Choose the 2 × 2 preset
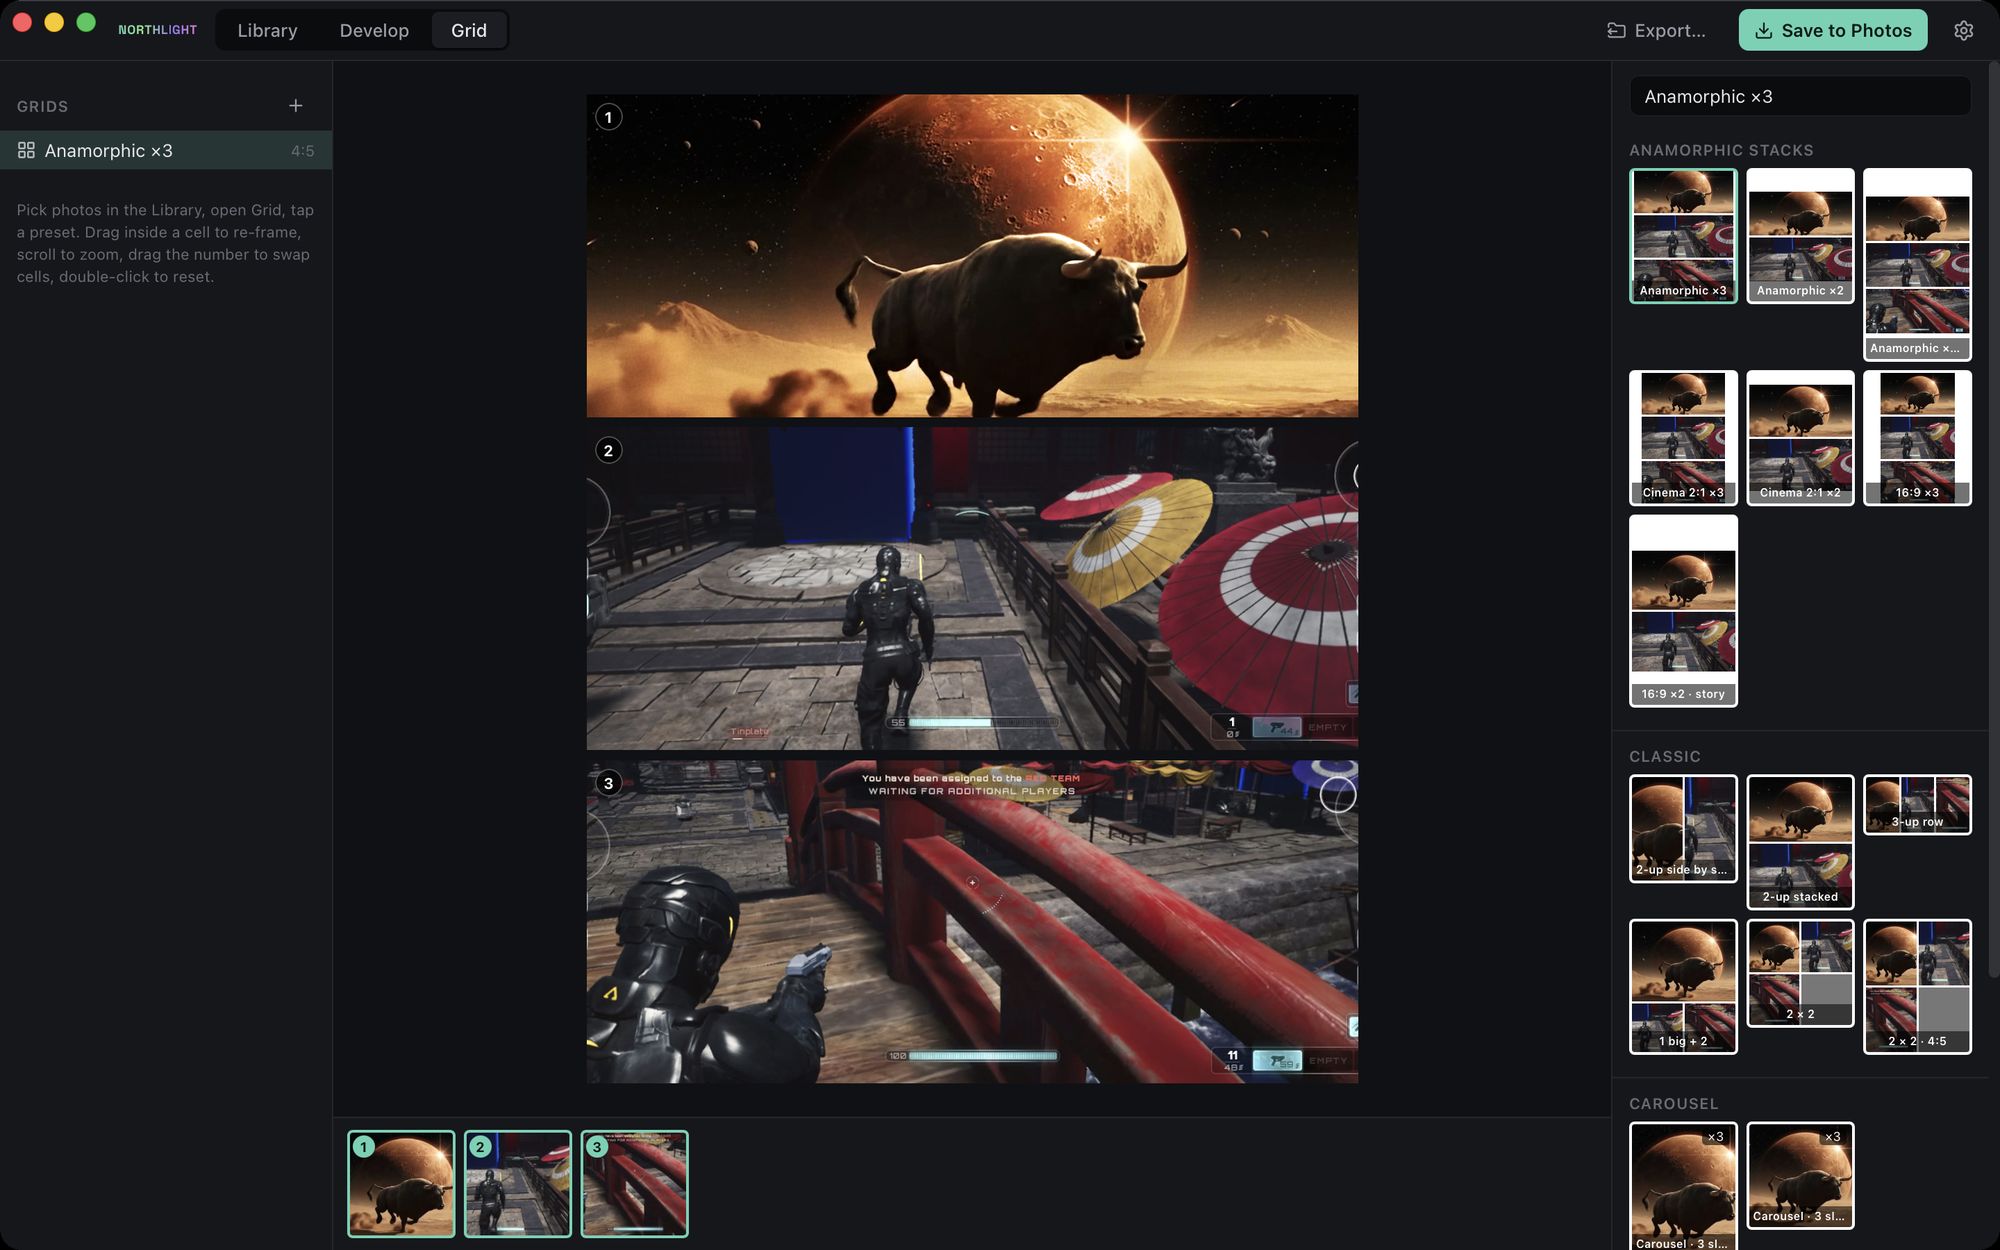Image resolution: width=2000 pixels, height=1250 pixels. click(x=1800, y=973)
